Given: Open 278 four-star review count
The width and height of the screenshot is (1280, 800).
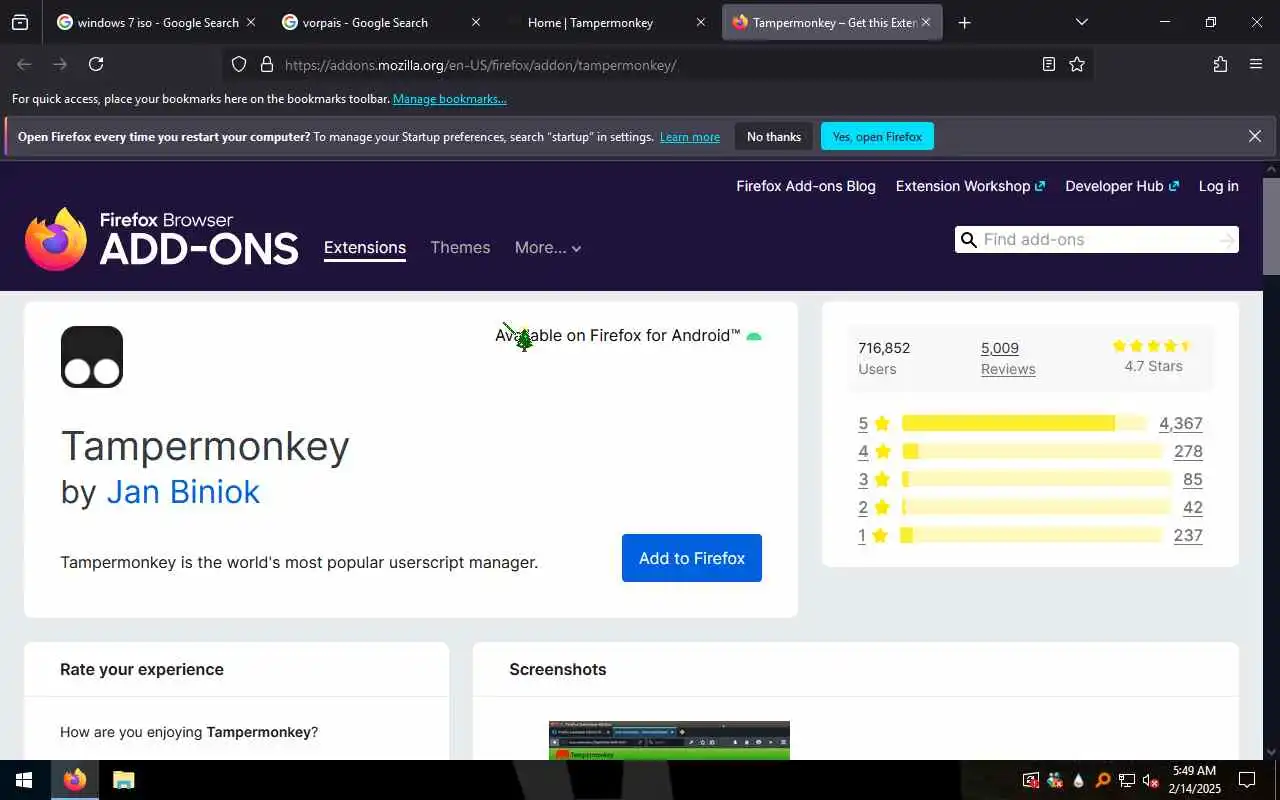Looking at the screenshot, I should (x=1188, y=451).
